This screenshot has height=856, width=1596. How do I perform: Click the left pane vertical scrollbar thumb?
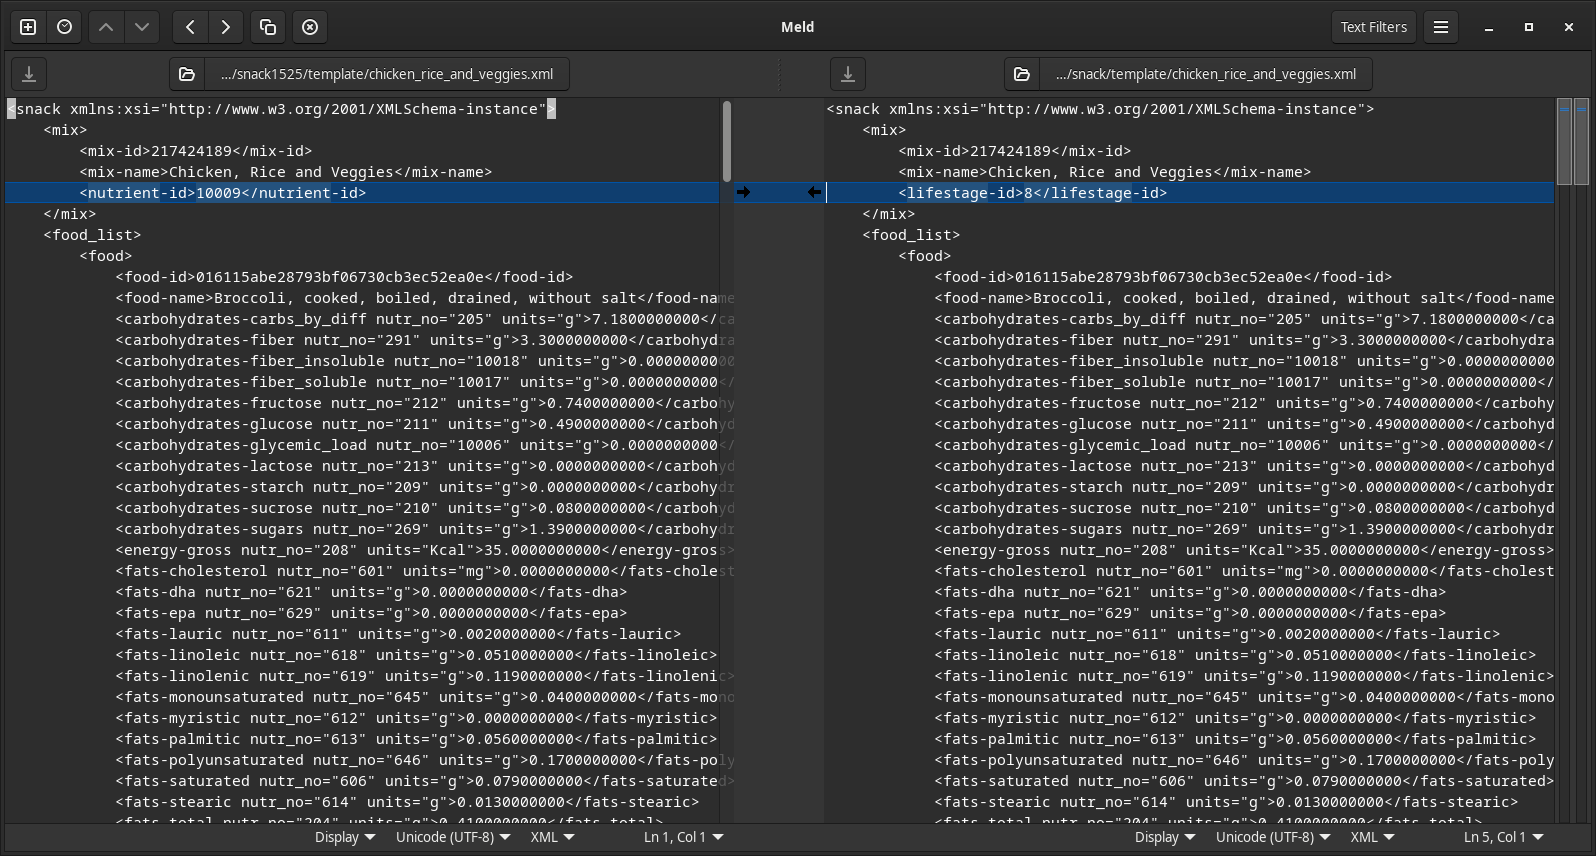click(x=727, y=141)
